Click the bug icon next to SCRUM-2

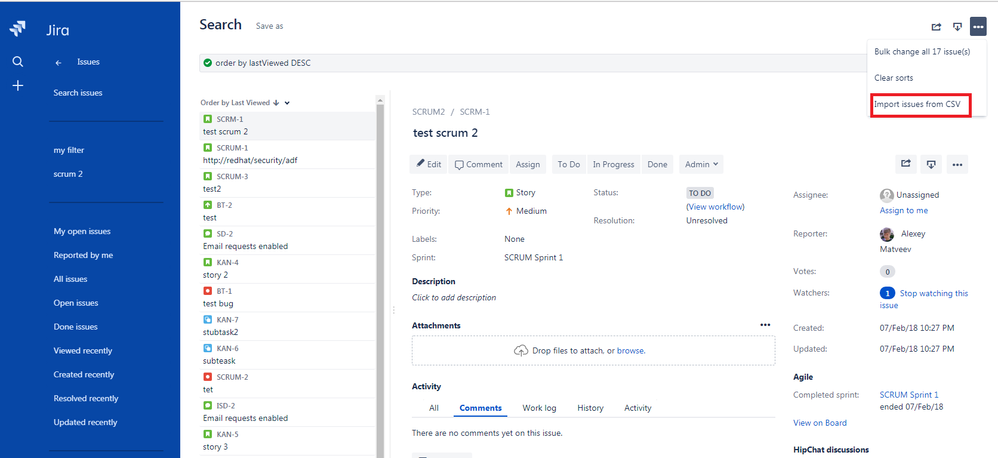pos(207,377)
